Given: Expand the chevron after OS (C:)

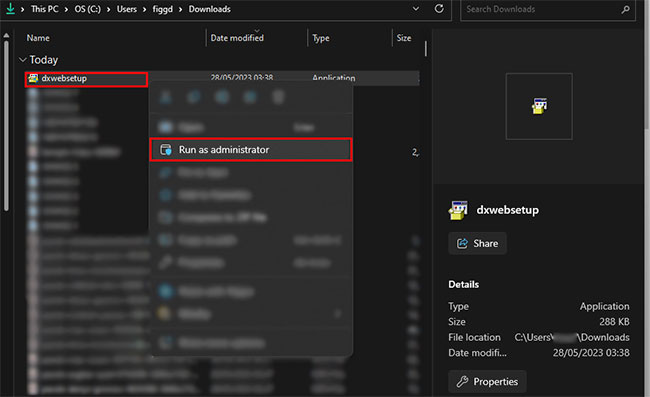Looking at the screenshot, I should (108, 10).
